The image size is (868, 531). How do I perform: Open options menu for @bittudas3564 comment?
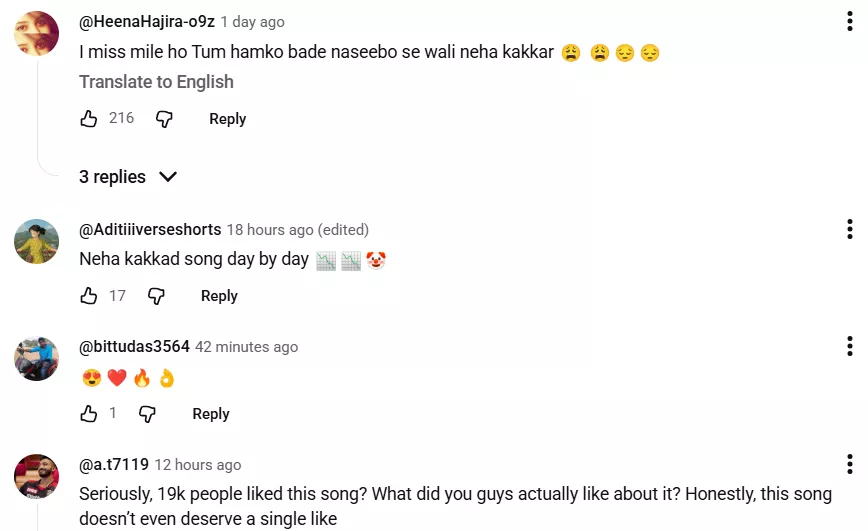point(849,347)
